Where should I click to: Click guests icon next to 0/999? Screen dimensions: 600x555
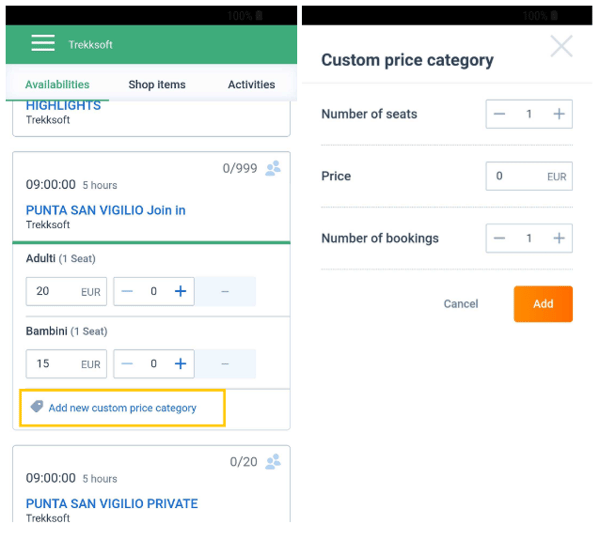(x=273, y=168)
